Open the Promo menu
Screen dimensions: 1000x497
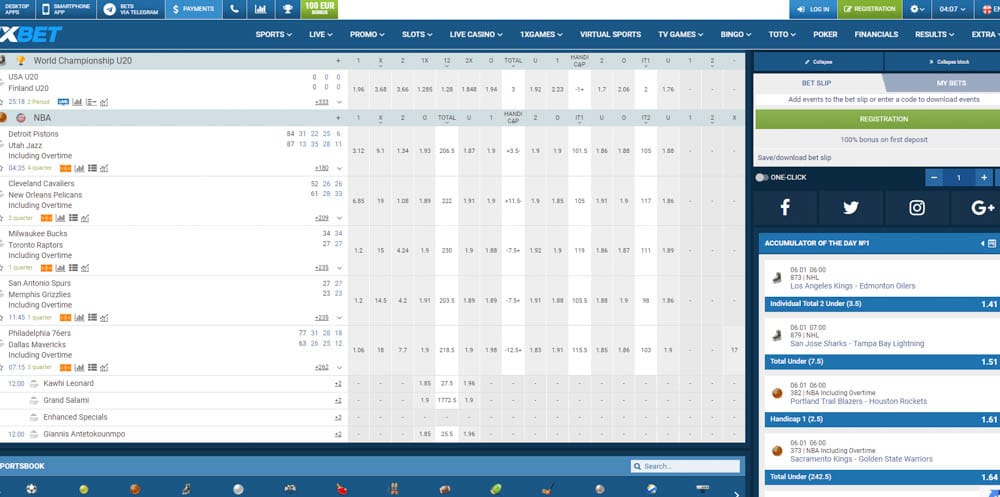[x=367, y=34]
